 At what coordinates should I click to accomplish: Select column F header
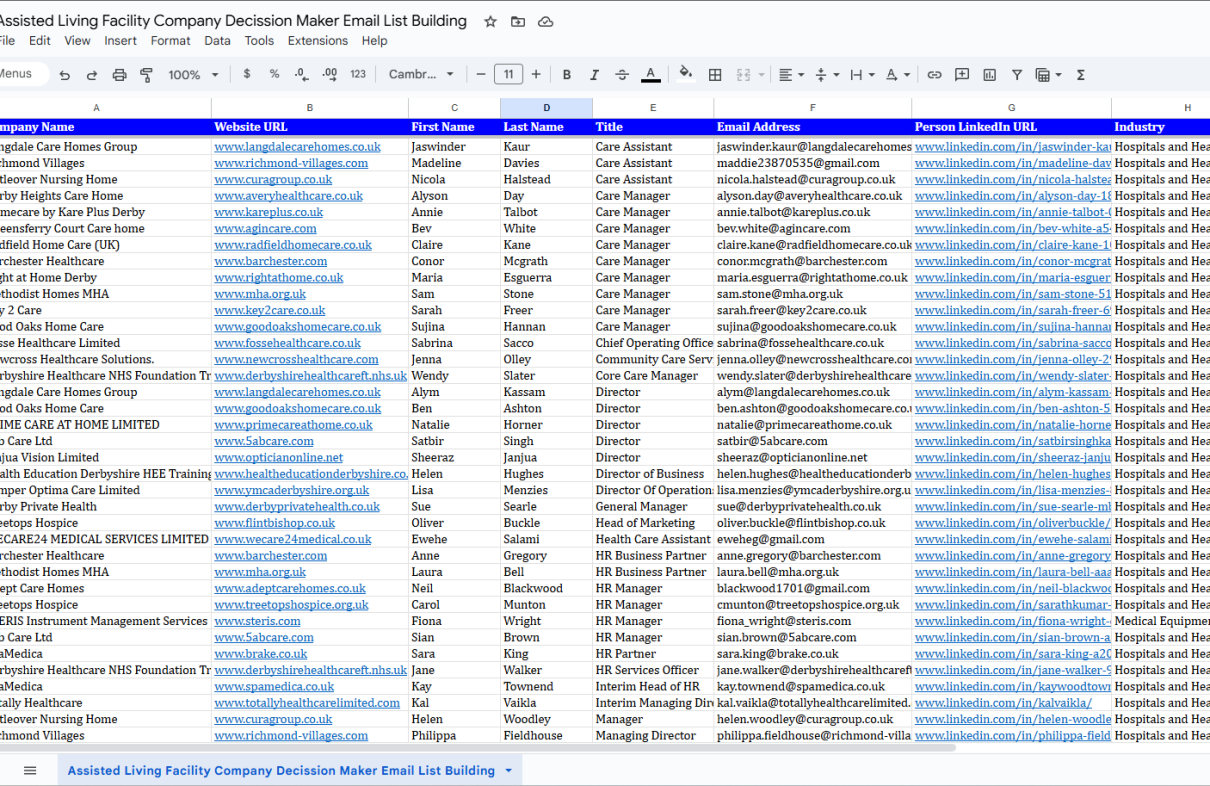click(x=812, y=108)
